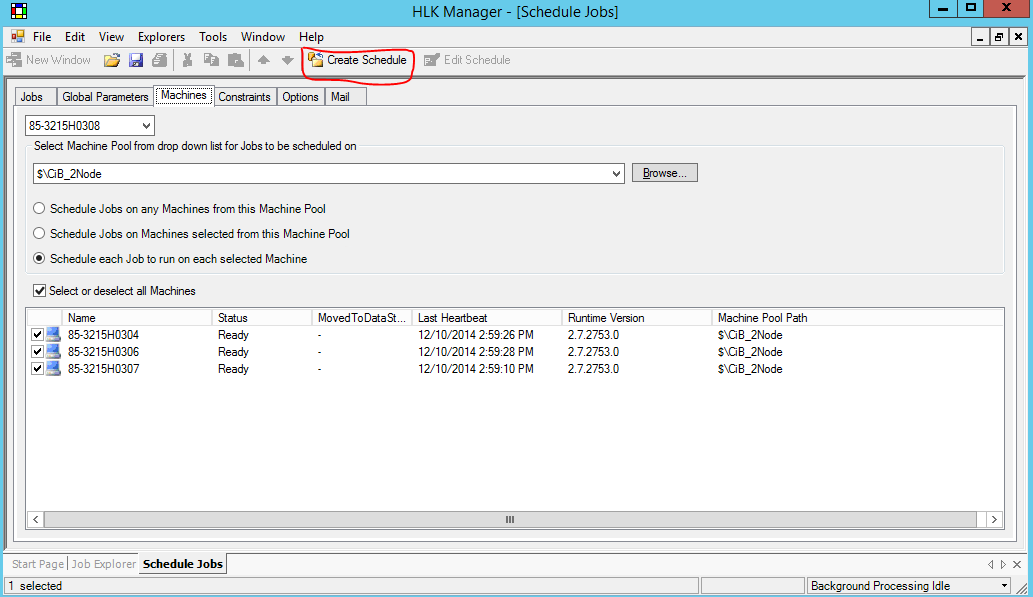Click computer icon for machine 85-3215H0307
Viewport: 1033px width, 597px height.
pyautogui.click(x=53, y=369)
